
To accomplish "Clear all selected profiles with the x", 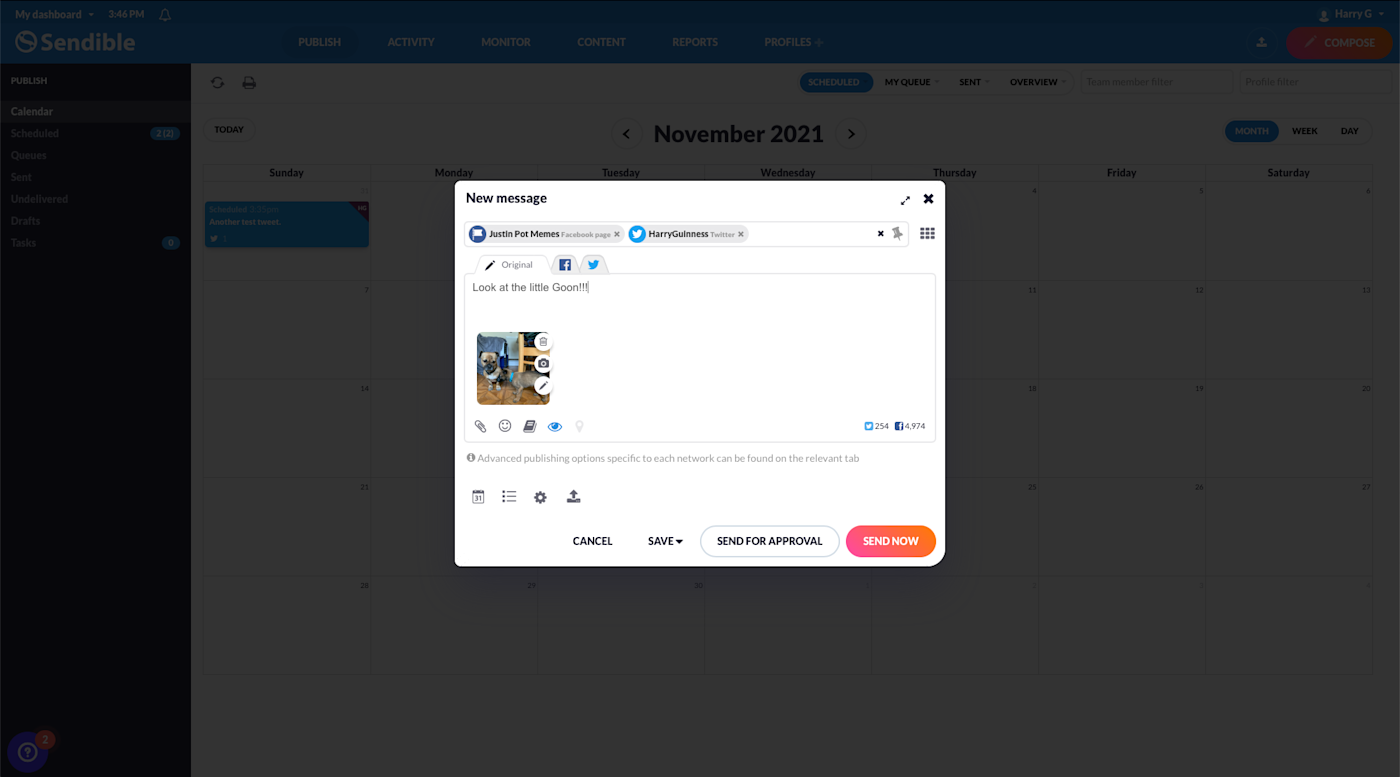I will (x=881, y=234).
